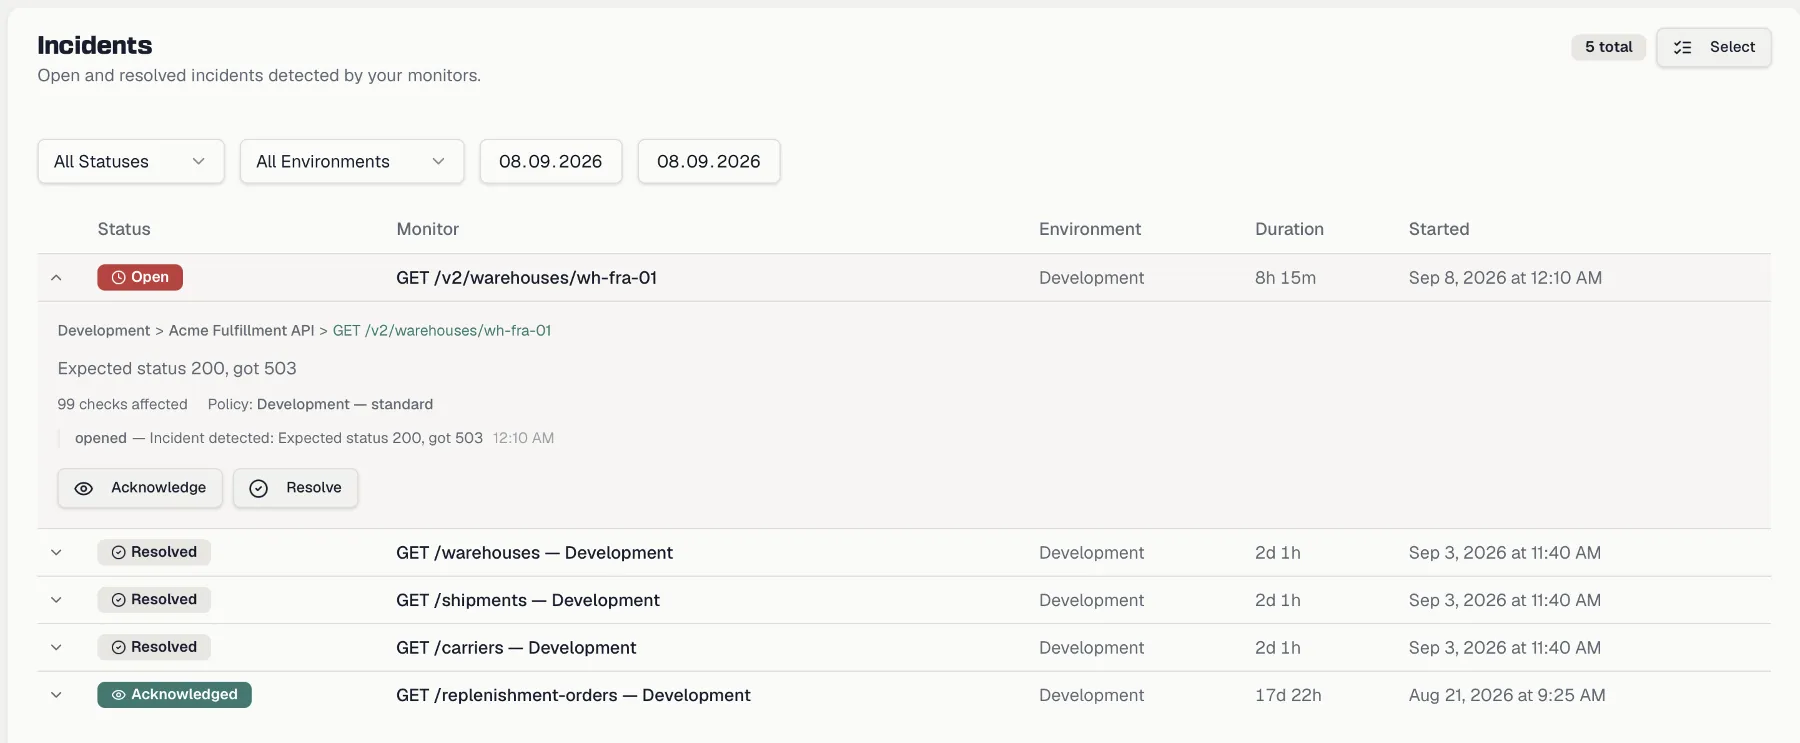Click the Duration column header
Image resolution: width=1800 pixels, height=743 pixels.
click(1289, 229)
